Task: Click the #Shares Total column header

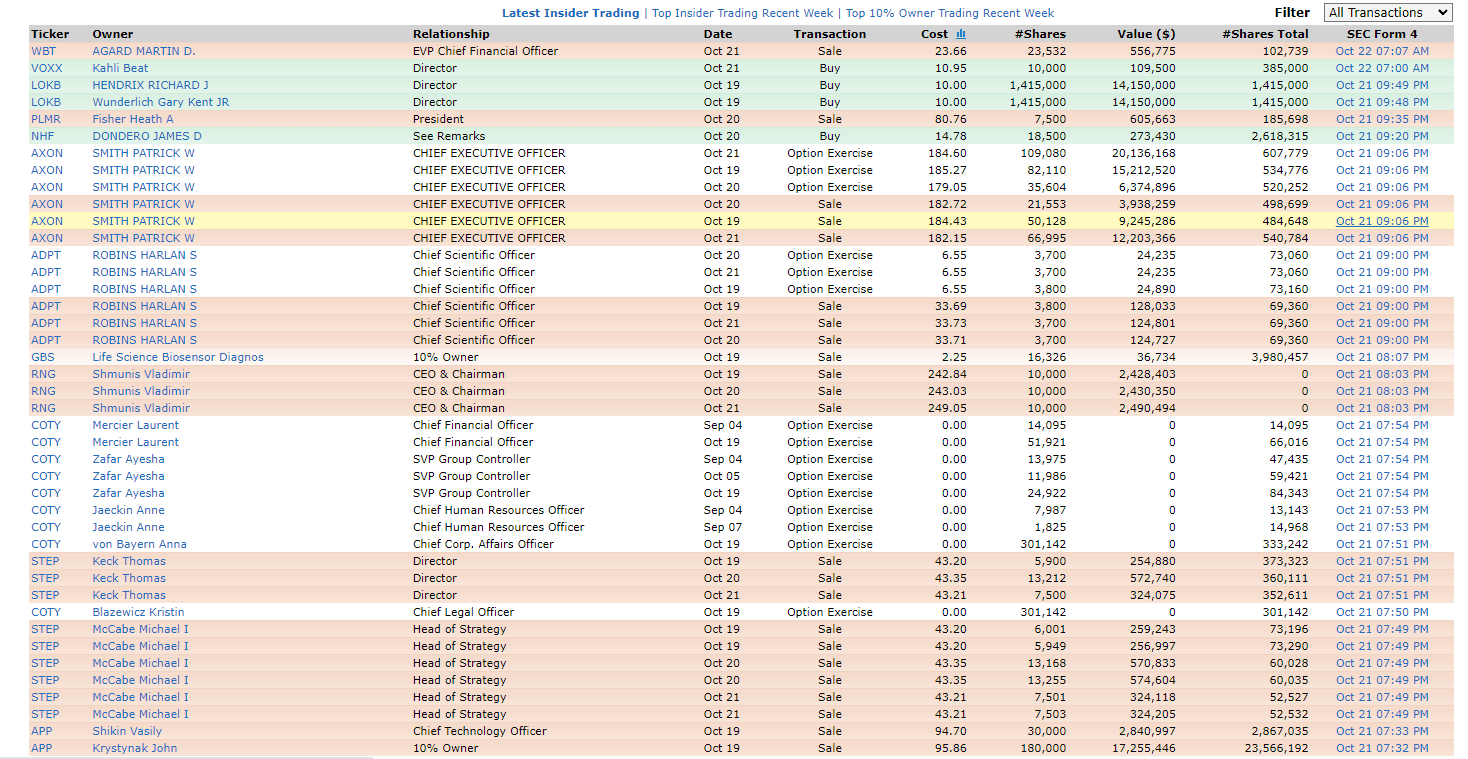Action: point(1265,34)
